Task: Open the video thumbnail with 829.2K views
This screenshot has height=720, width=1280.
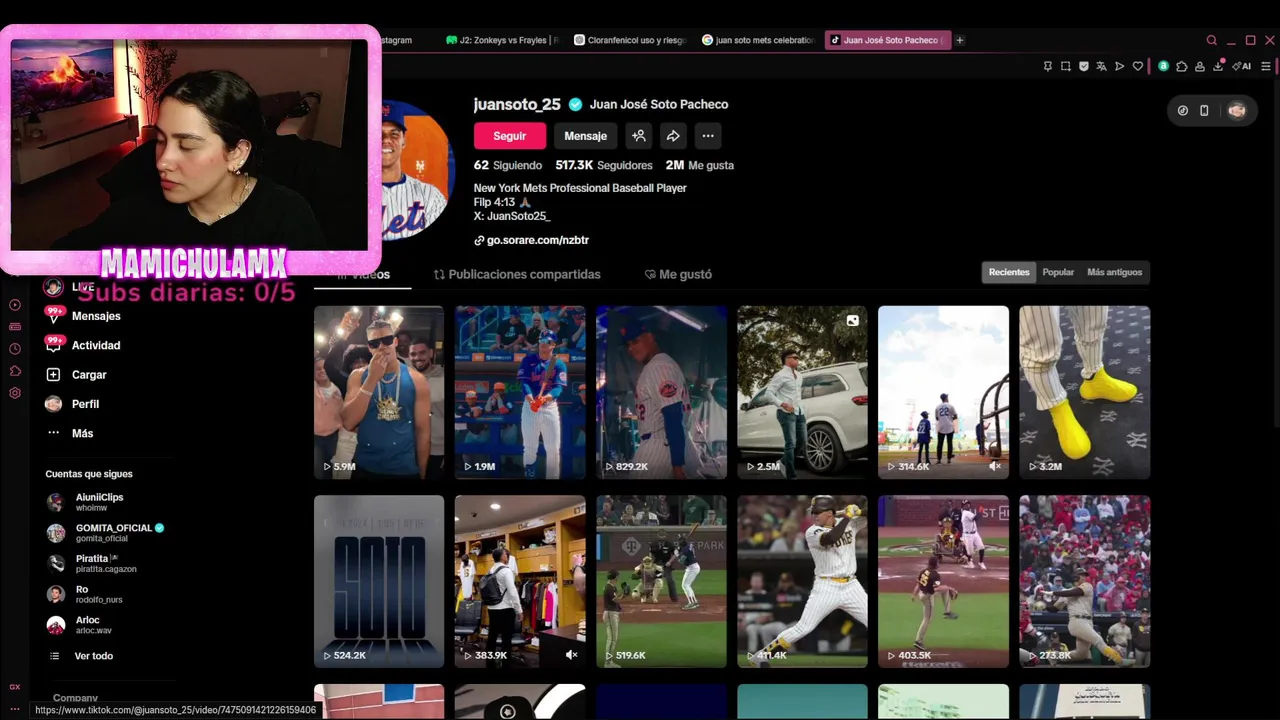Action: coord(661,392)
